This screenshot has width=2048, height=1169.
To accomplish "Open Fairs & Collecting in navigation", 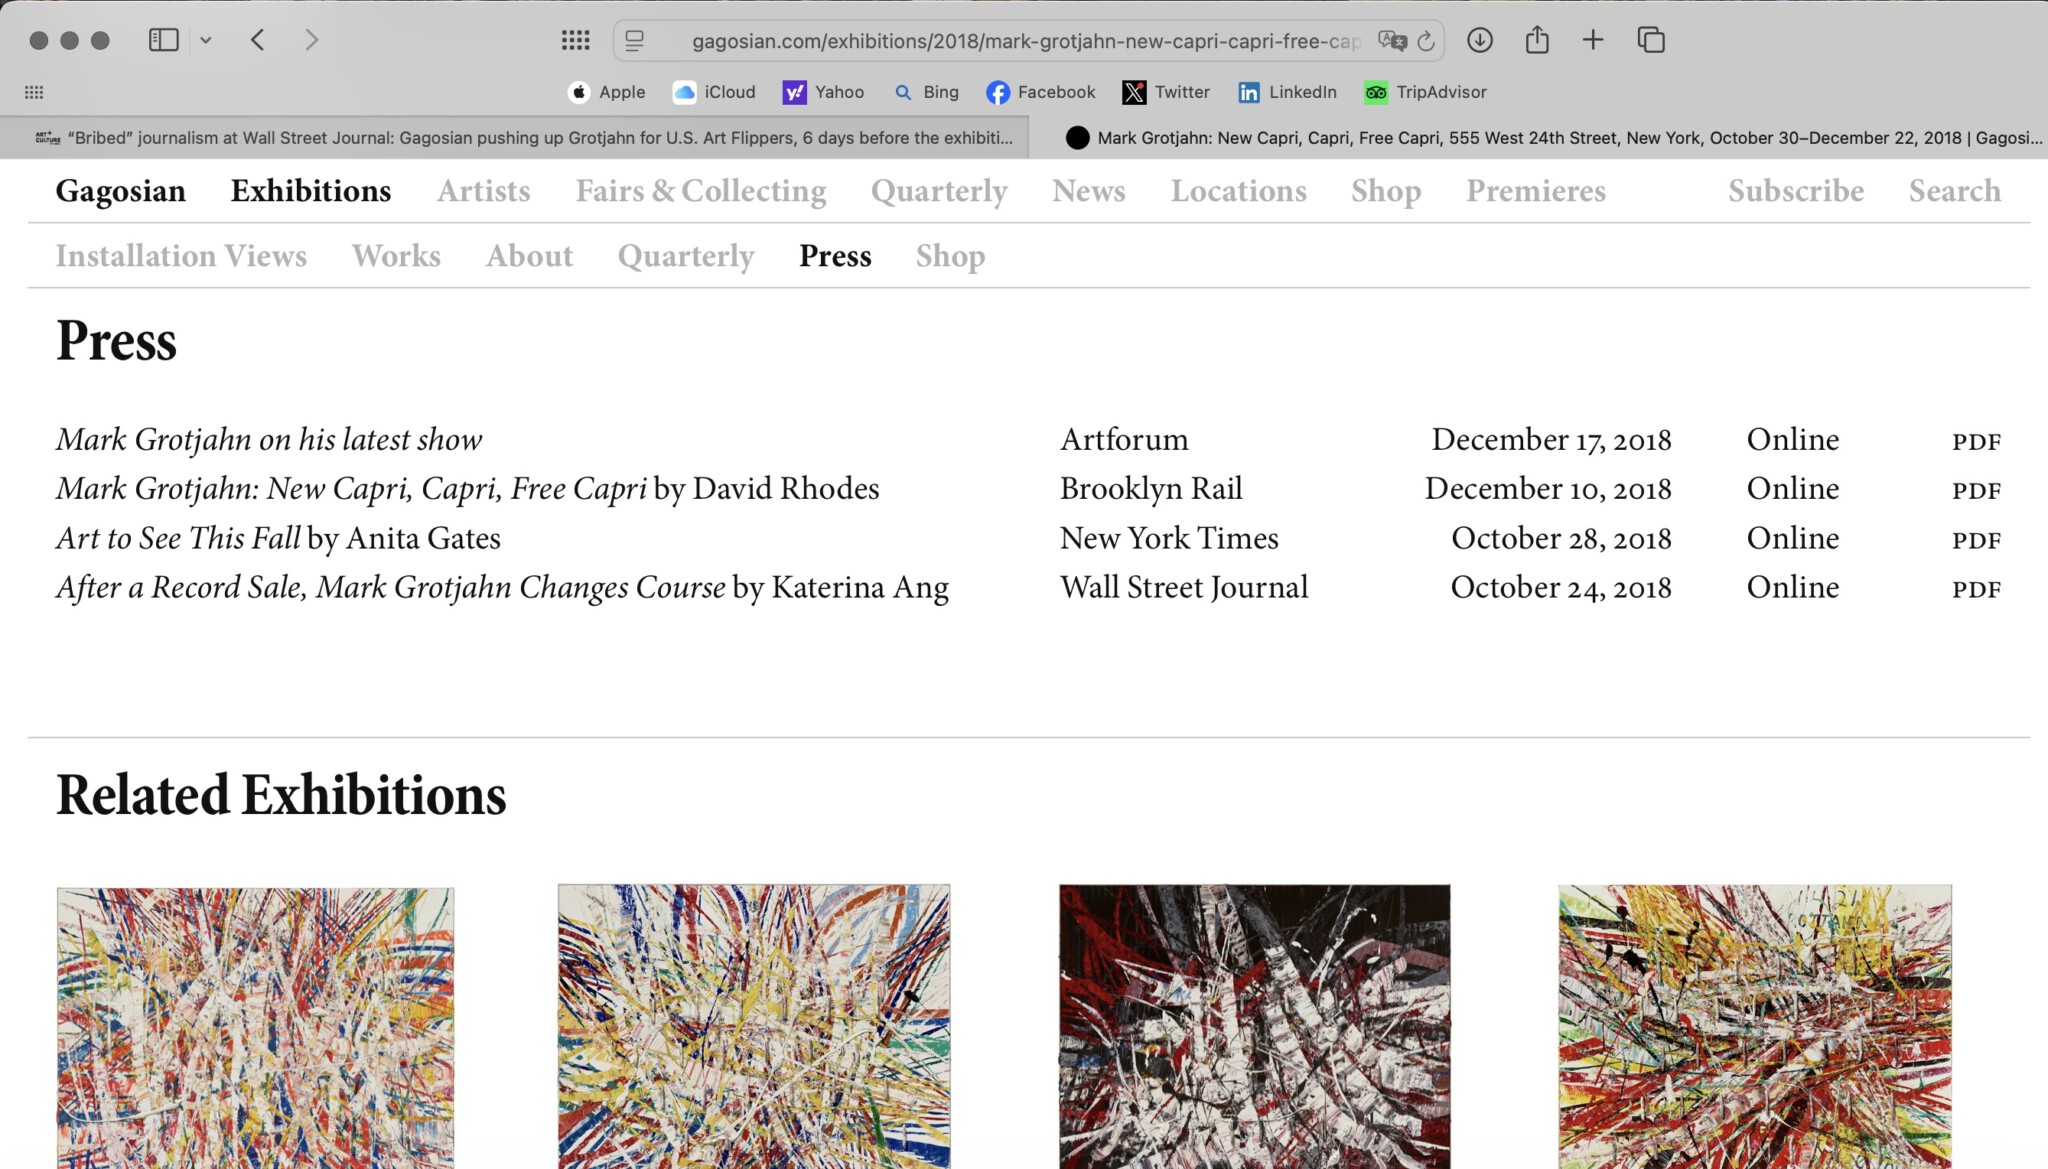I will (x=700, y=191).
